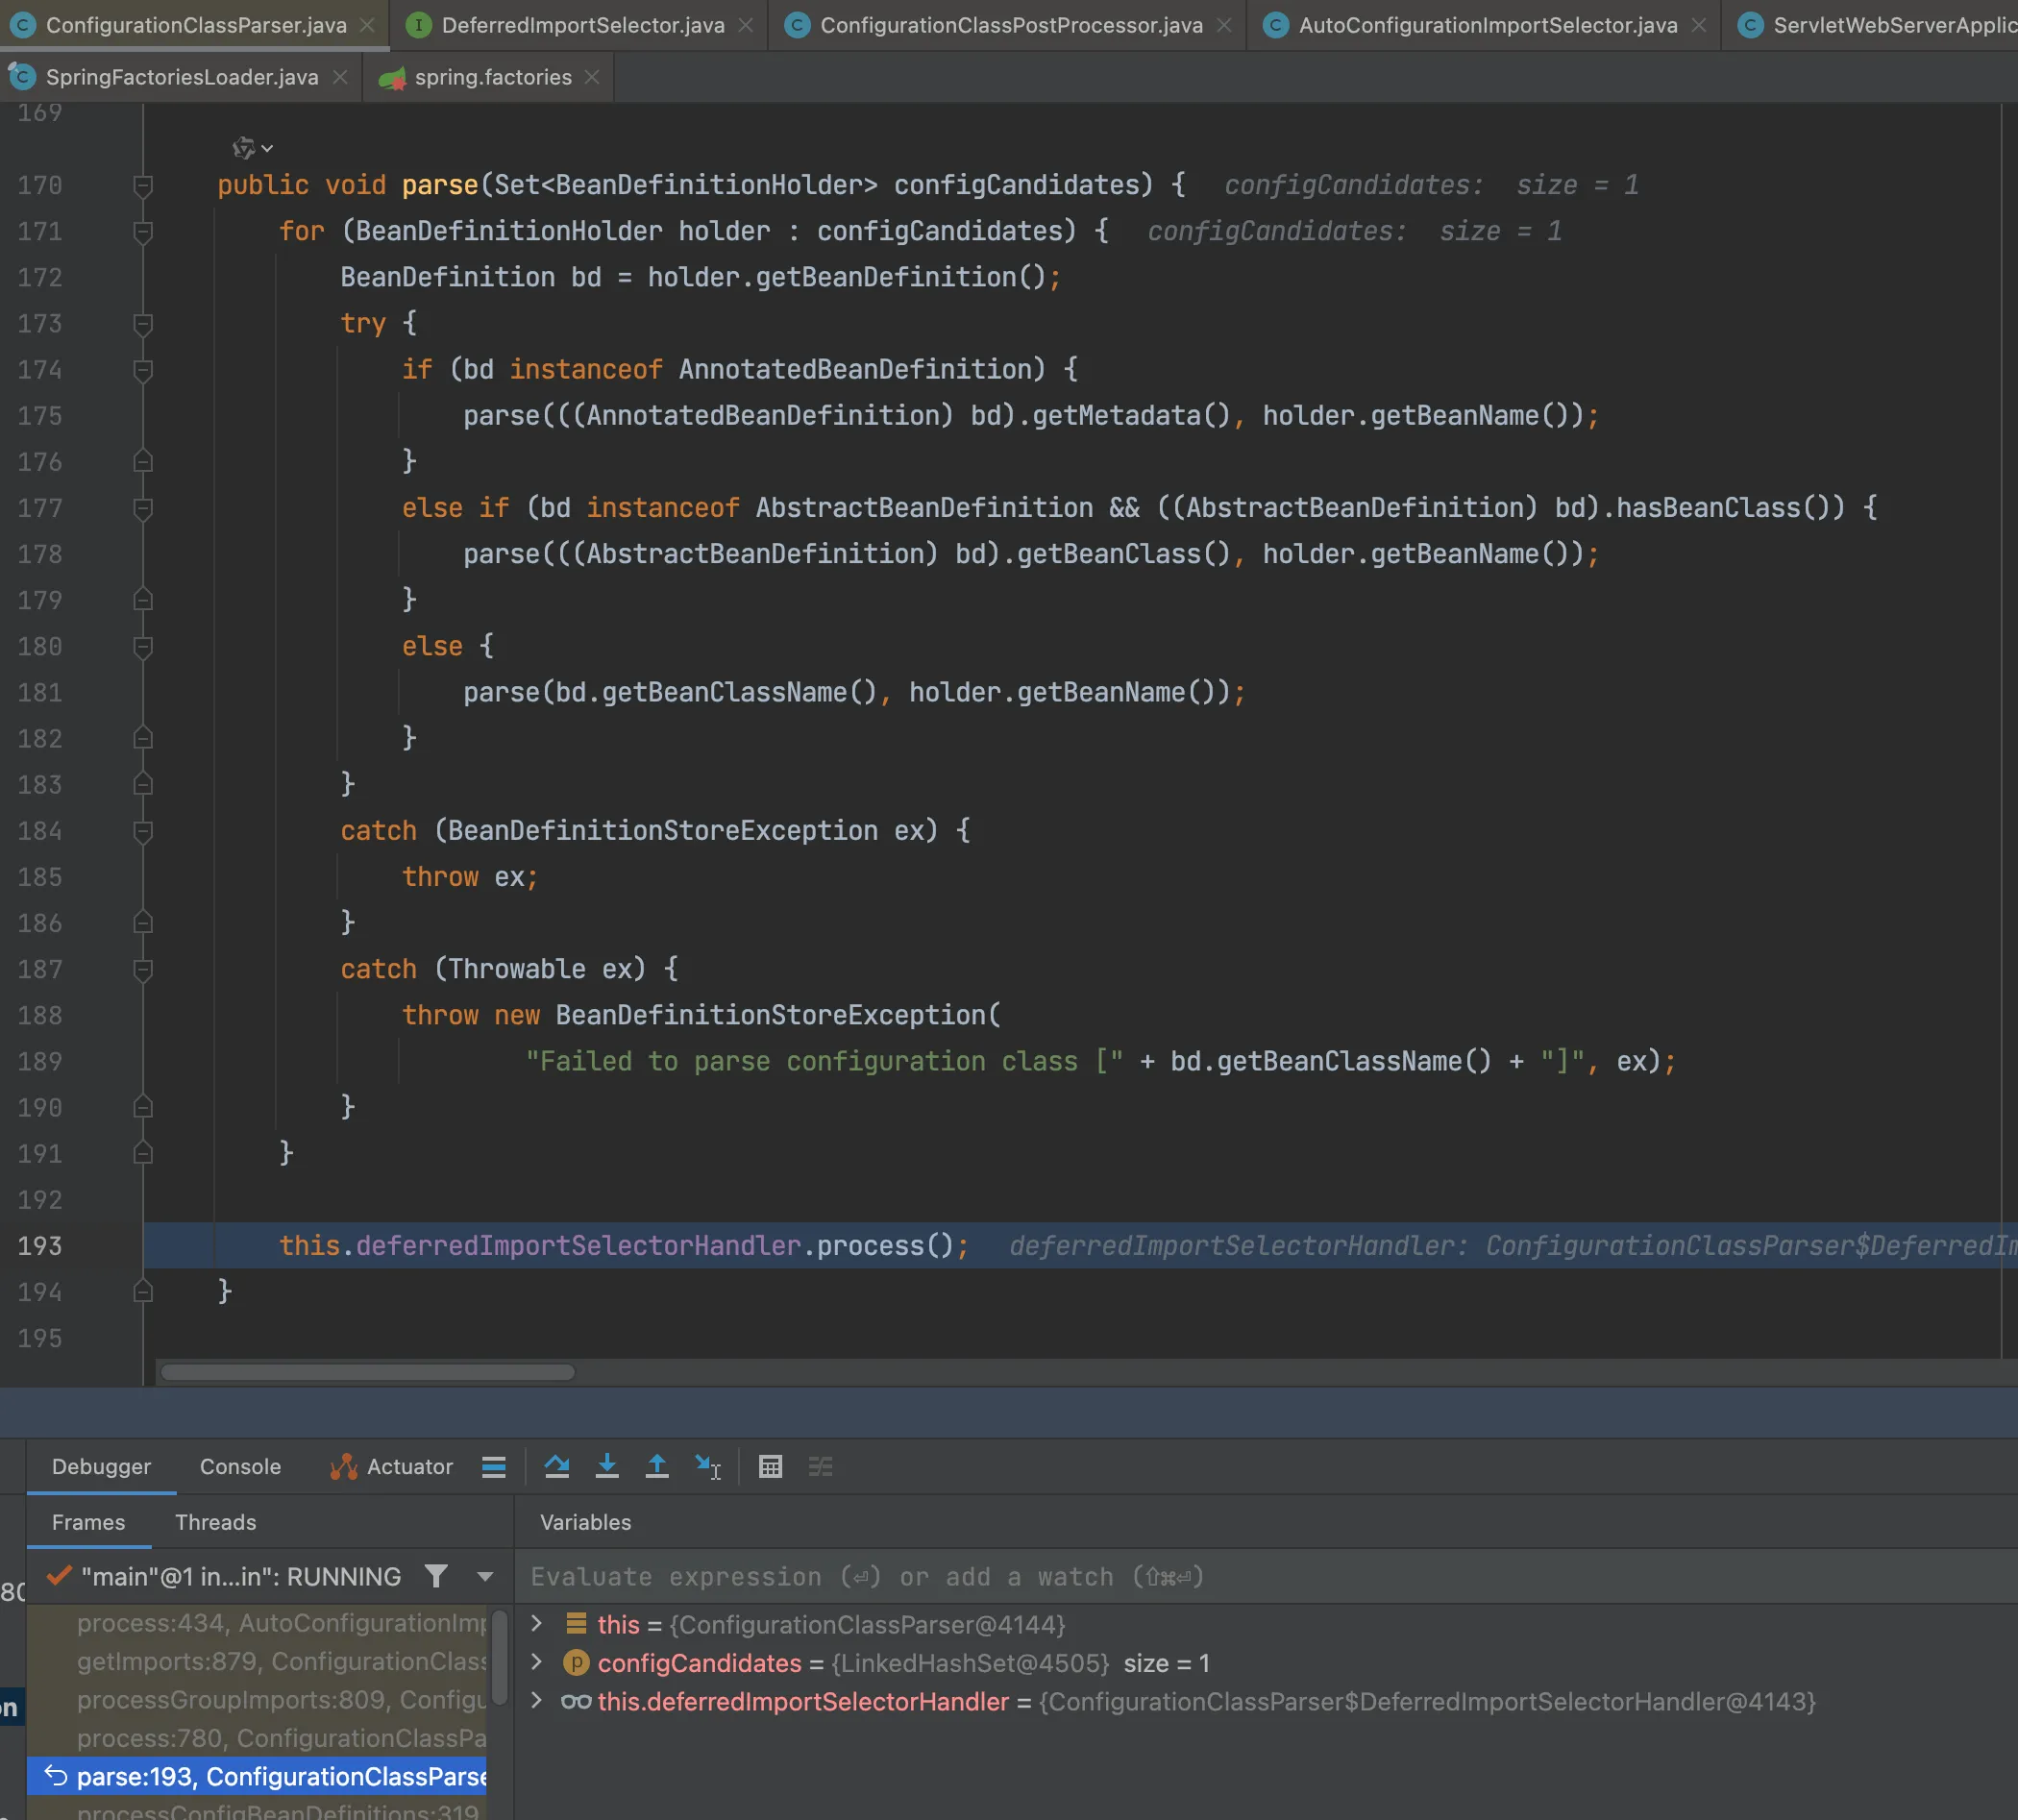Collapse the parse method at line 170
This screenshot has width=2018, height=1820.
(x=143, y=185)
